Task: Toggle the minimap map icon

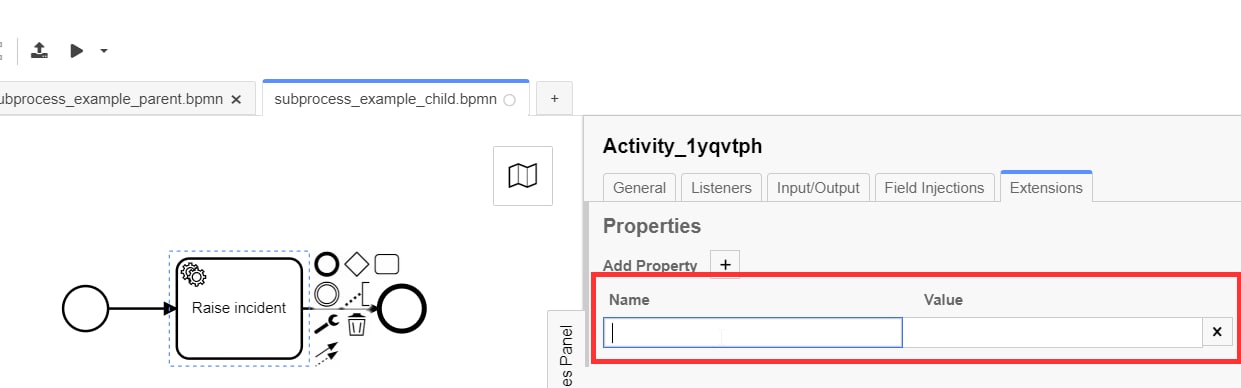Action: (x=523, y=176)
